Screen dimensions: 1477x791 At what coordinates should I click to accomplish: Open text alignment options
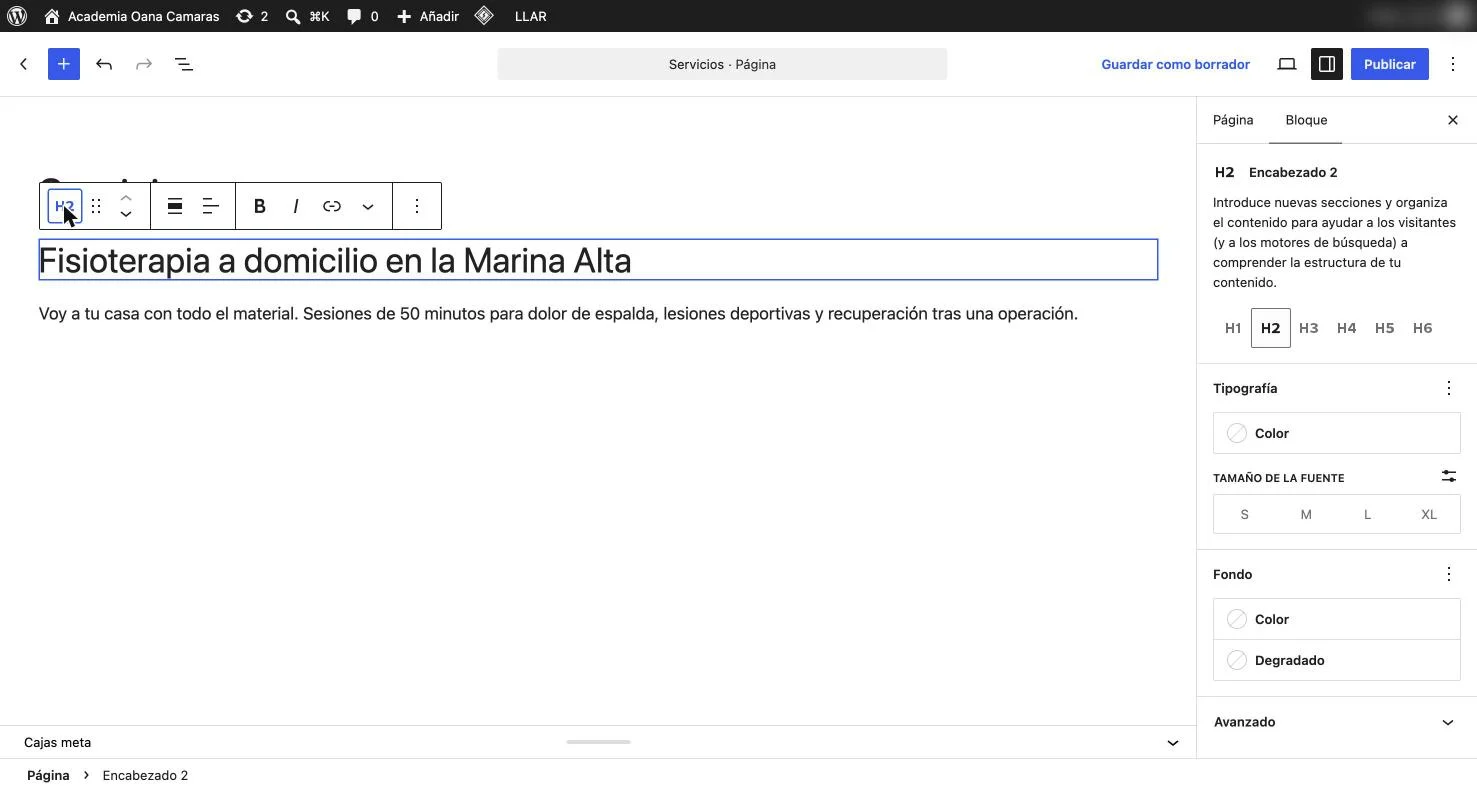tap(211, 206)
